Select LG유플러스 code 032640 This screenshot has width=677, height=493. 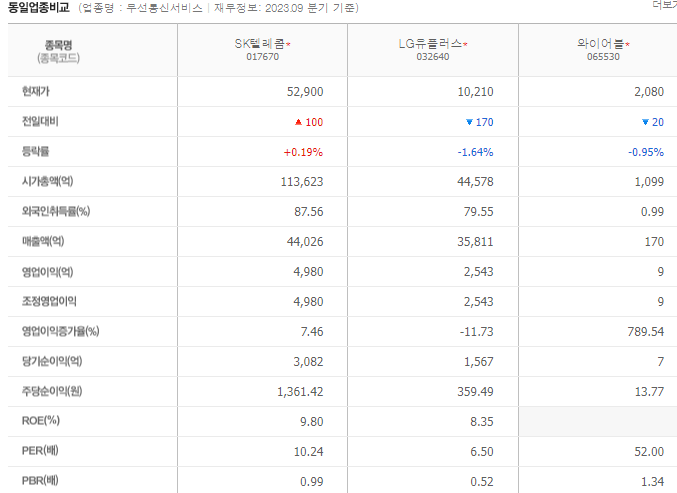(433, 57)
